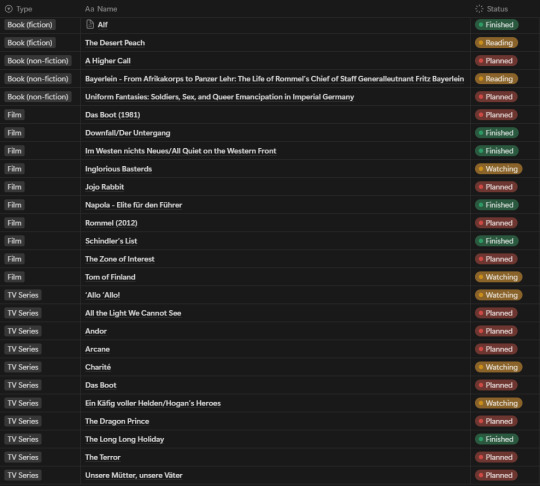Change Planned status of A Higher Call
Viewport: 540px width, 486px height.
pyautogui.click(x=496, y=61)
